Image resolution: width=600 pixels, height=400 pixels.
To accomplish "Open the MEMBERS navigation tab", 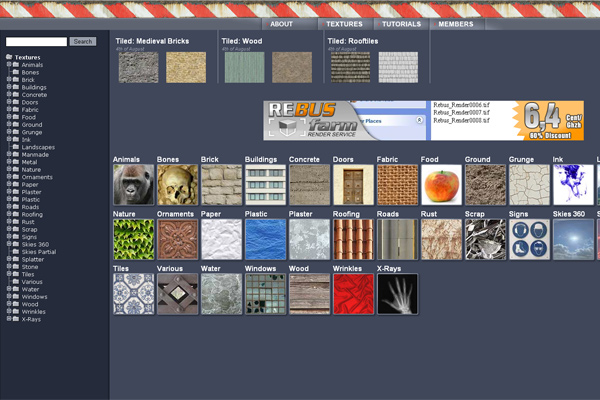I will [456, 24].
